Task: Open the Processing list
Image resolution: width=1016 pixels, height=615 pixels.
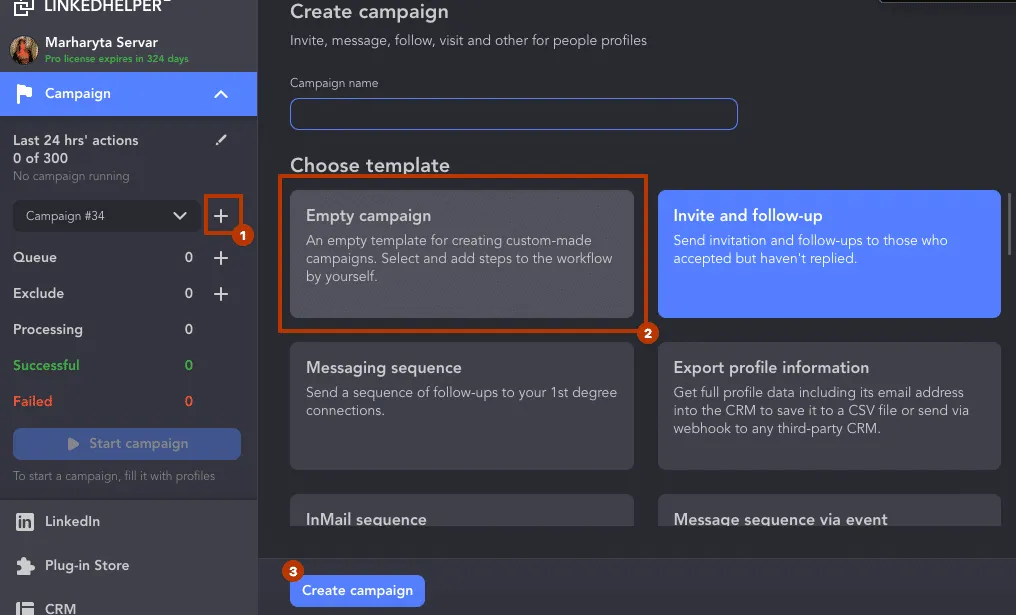Action: click(x=48, y=329)
